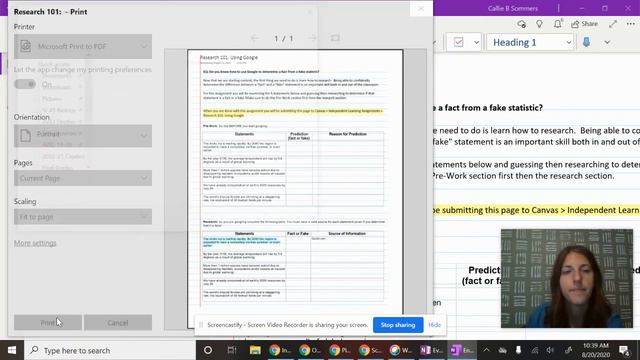This screenshot has height=360, width=640.
Task: Click the Stop sharing button
Action: coord(398,325)
